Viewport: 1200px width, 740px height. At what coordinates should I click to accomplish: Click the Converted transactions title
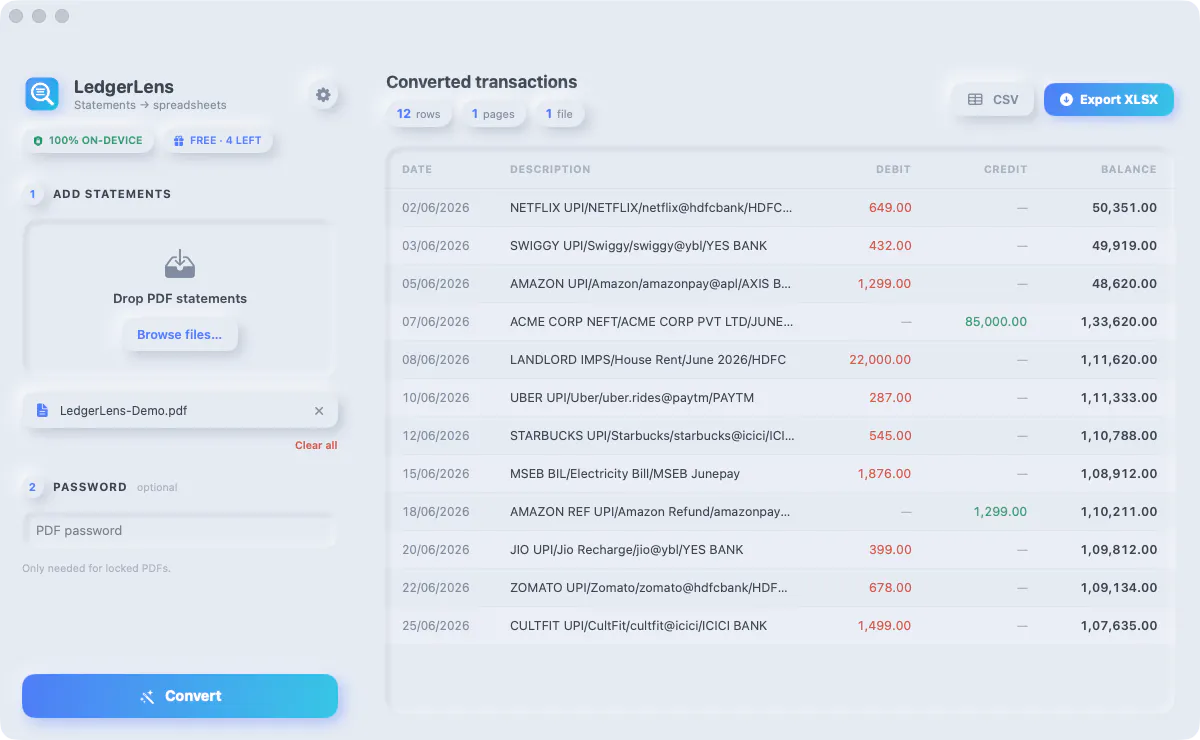pyautogui.click(x=482, y=82)
